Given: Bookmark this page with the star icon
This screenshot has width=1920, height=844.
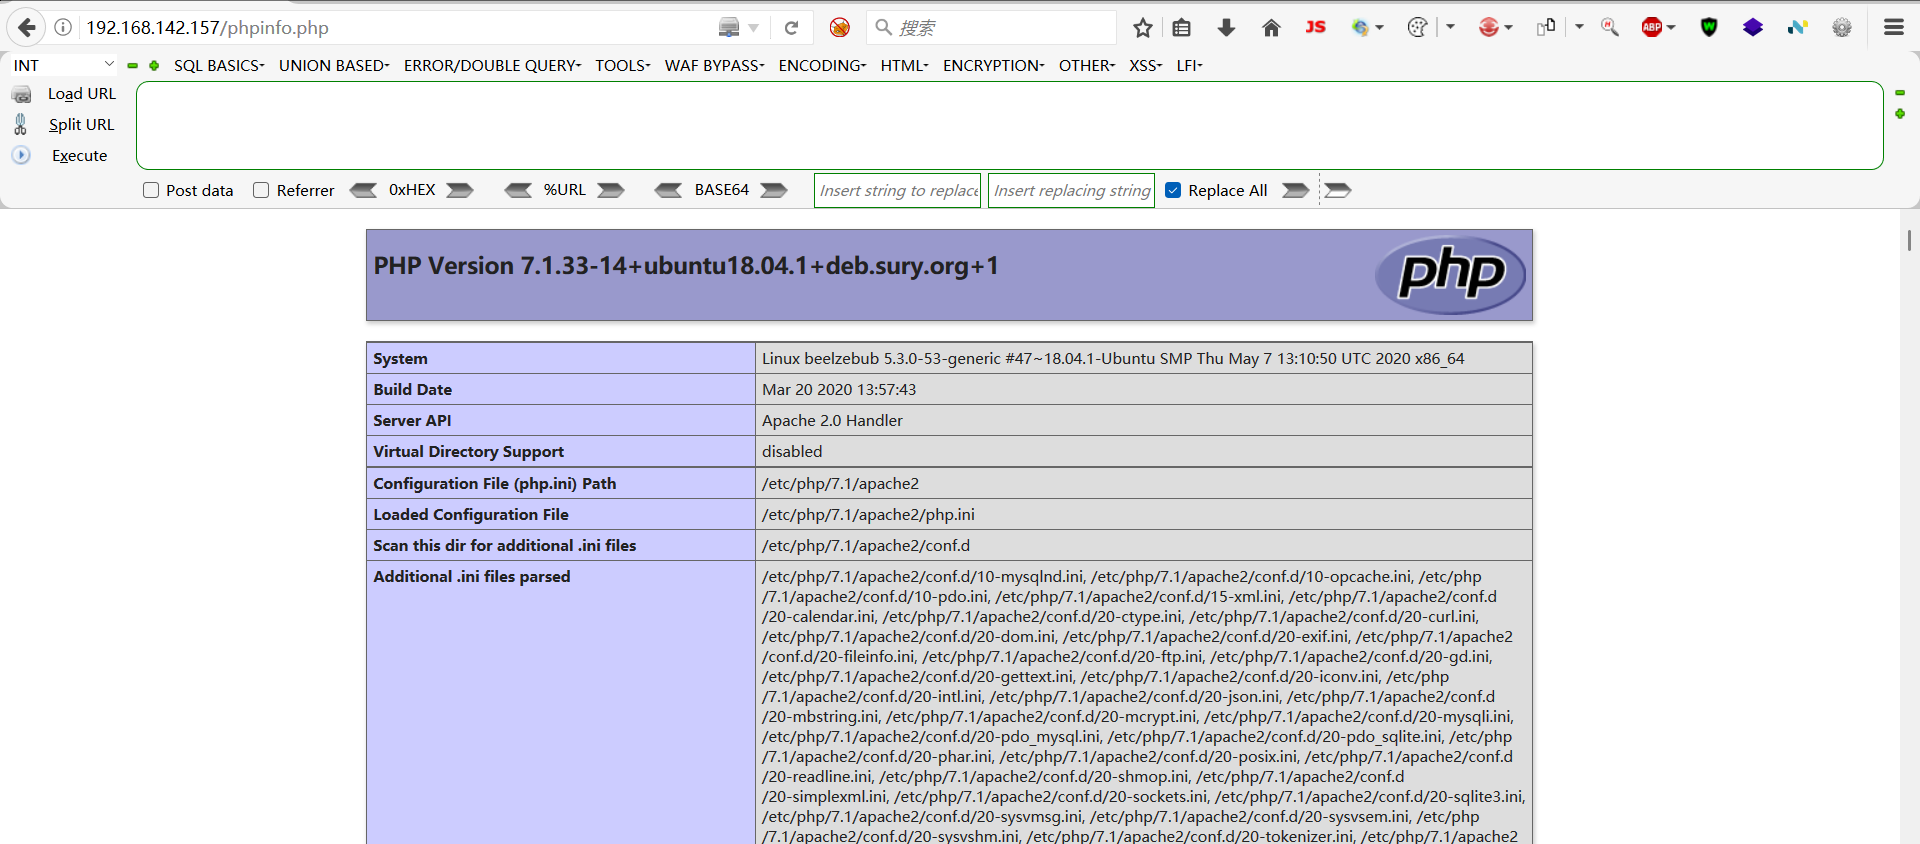Looking at the screenshot, I should (1143, 28).
